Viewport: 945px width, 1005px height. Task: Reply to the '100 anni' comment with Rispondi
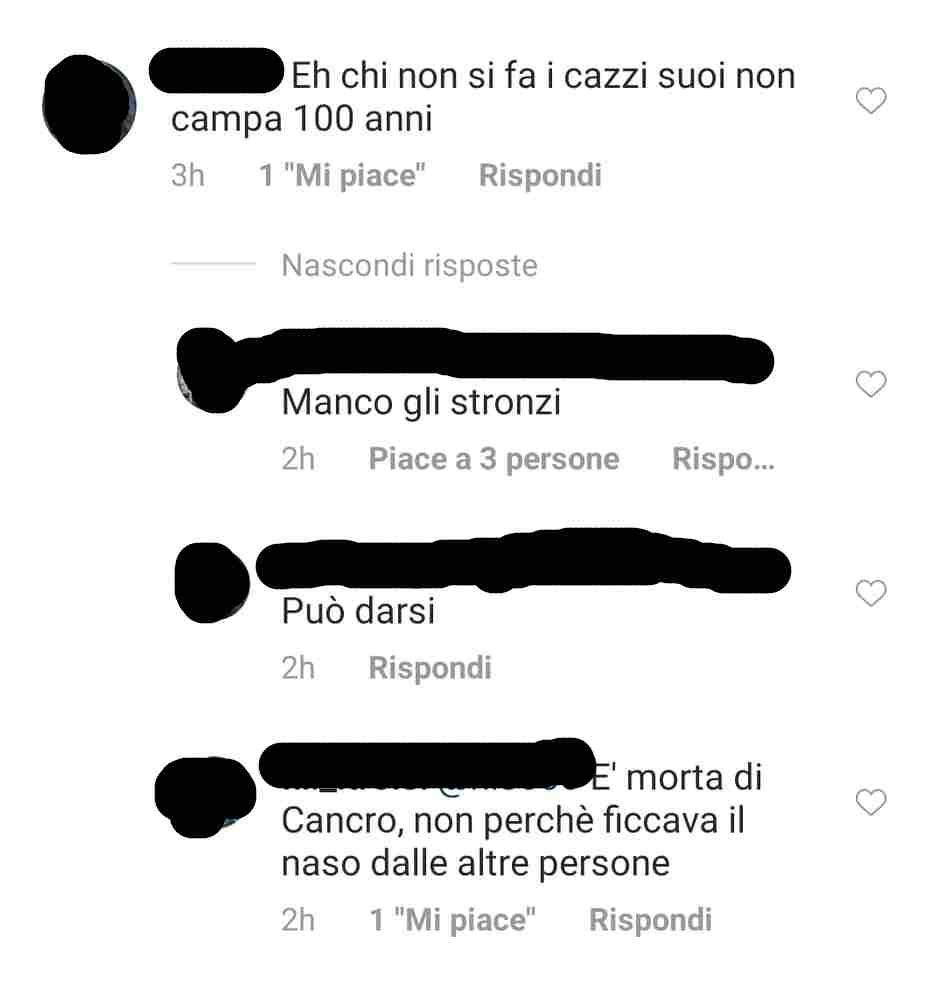click(540, 176)
